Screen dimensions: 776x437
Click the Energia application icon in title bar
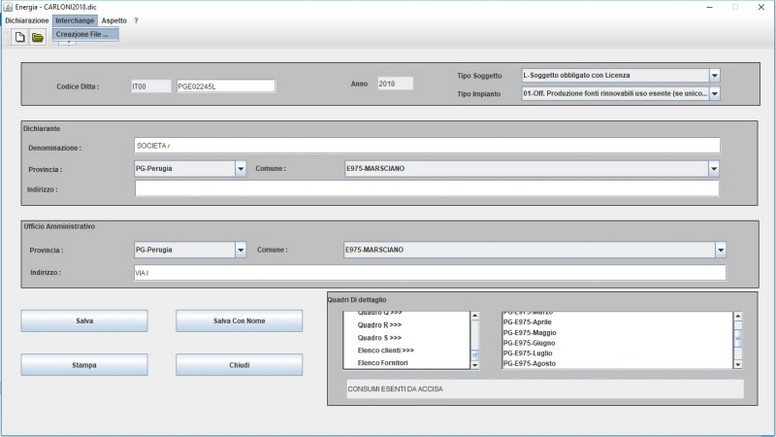pyautogui.click(x=8, y=7)
